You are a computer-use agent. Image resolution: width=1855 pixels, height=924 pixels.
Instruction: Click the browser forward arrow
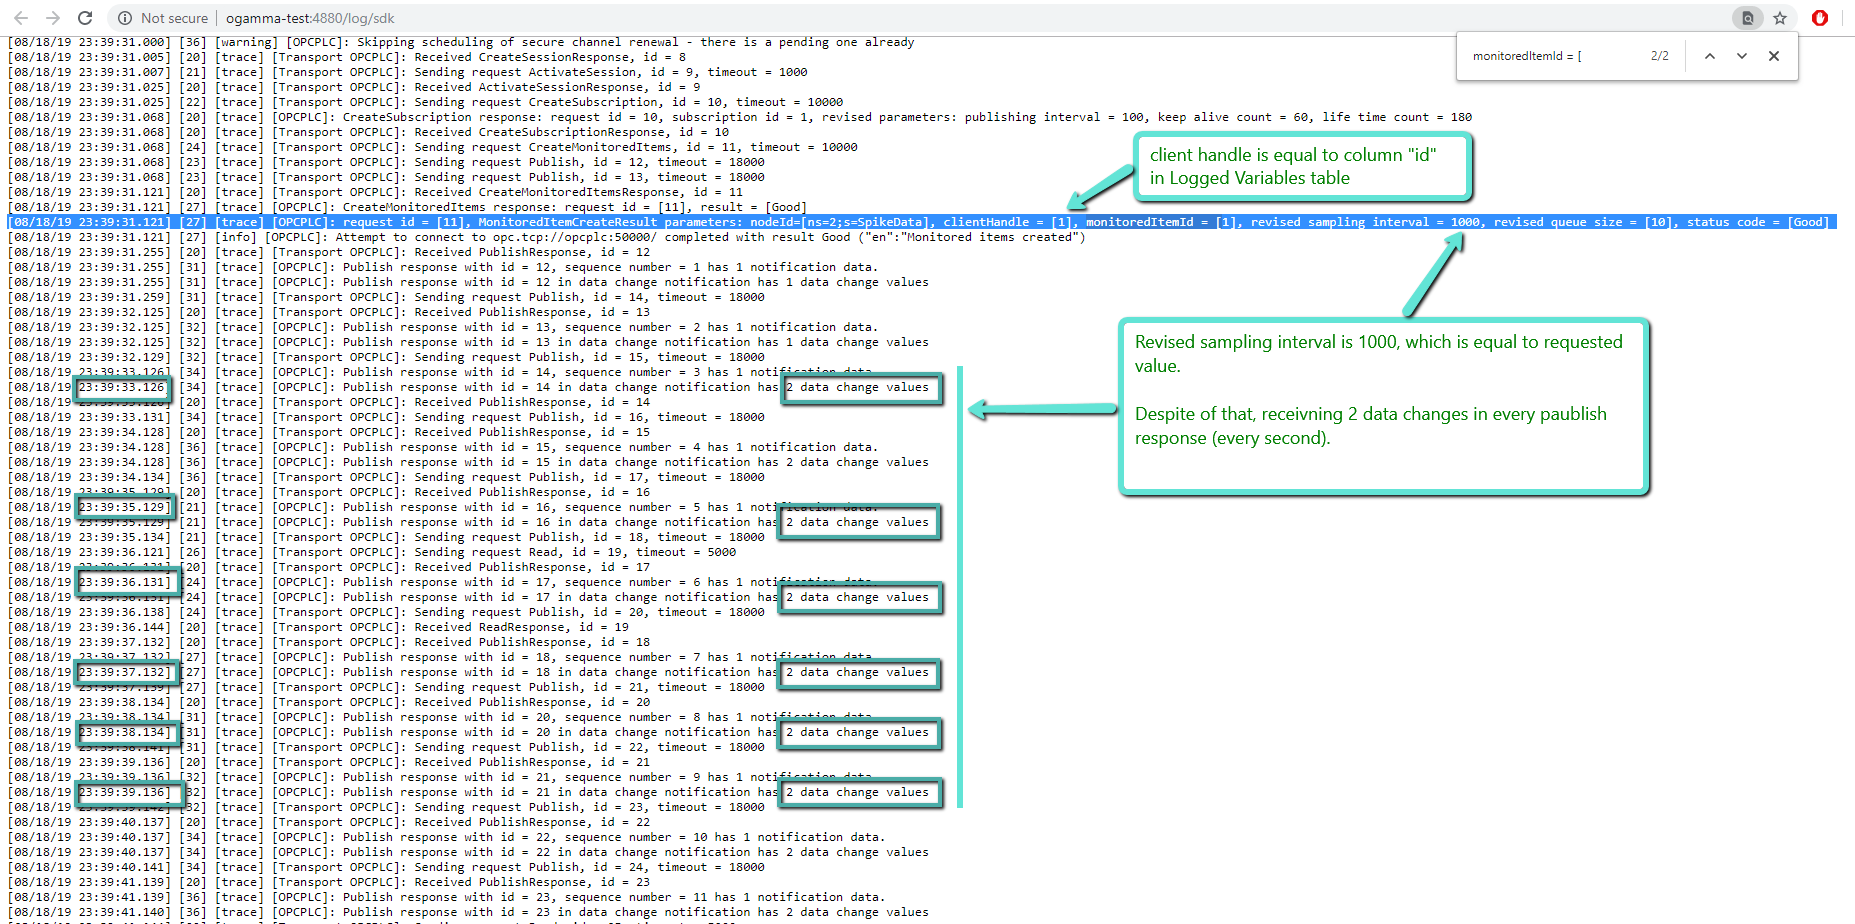coord(53,18)
